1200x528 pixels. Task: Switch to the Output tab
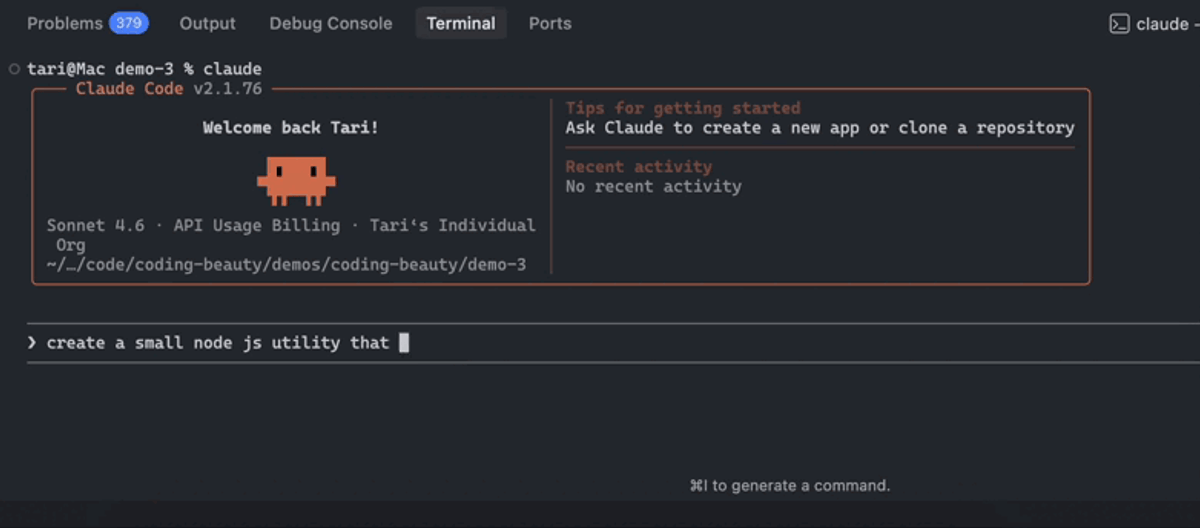point(207,23)
